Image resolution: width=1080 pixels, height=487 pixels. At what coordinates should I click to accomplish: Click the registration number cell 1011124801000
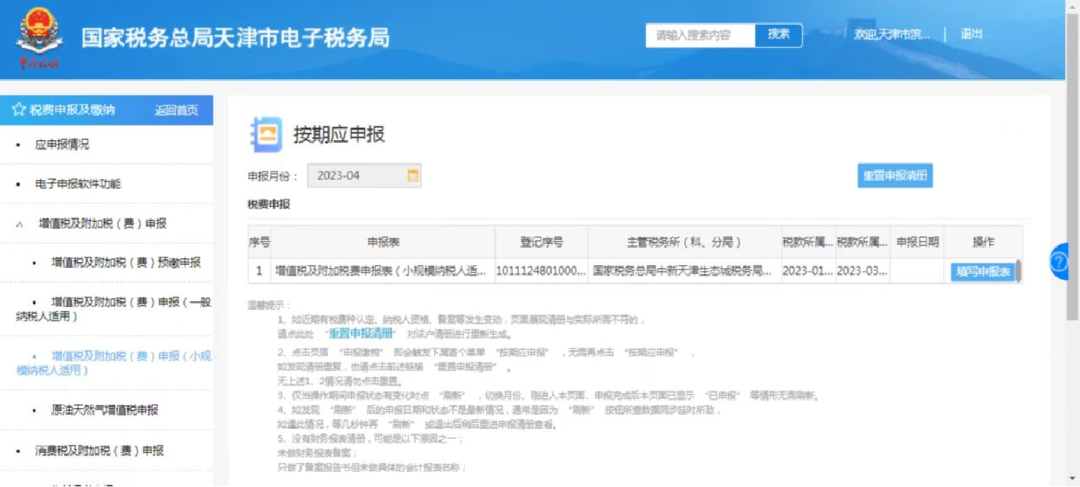541,271
